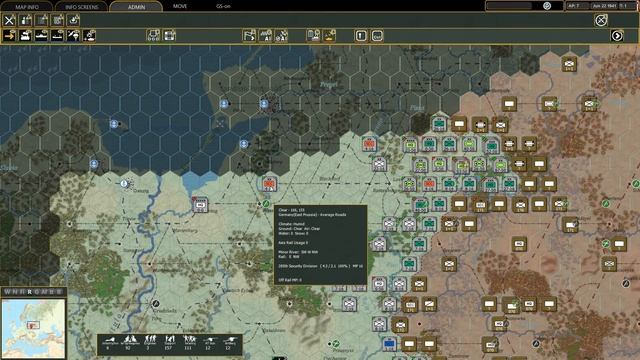Click the crossed-X icon in the first toolbar row

tap(9, 20)
